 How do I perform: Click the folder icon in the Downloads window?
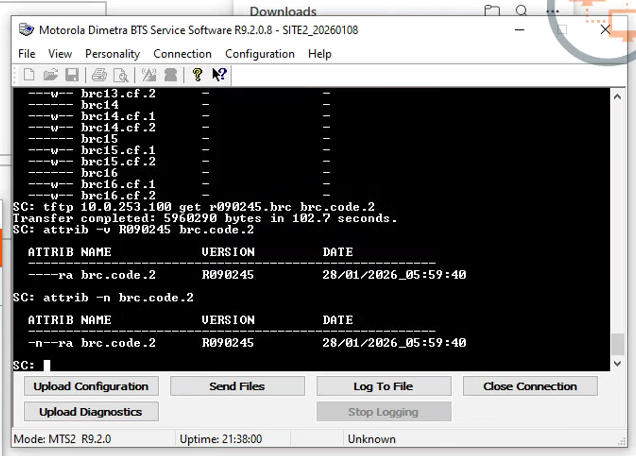click(492, 11)
